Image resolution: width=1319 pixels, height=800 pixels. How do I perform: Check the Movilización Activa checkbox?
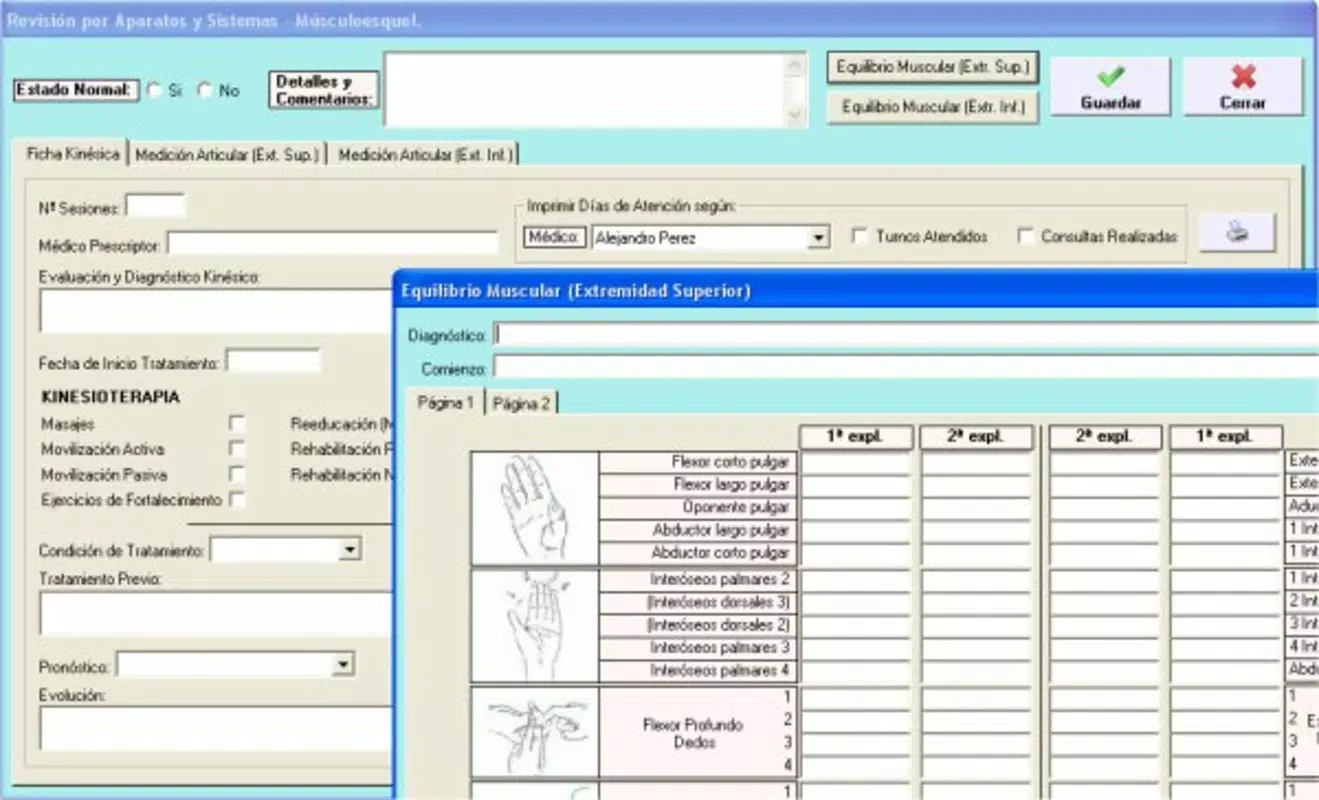(x=237, y=449)
